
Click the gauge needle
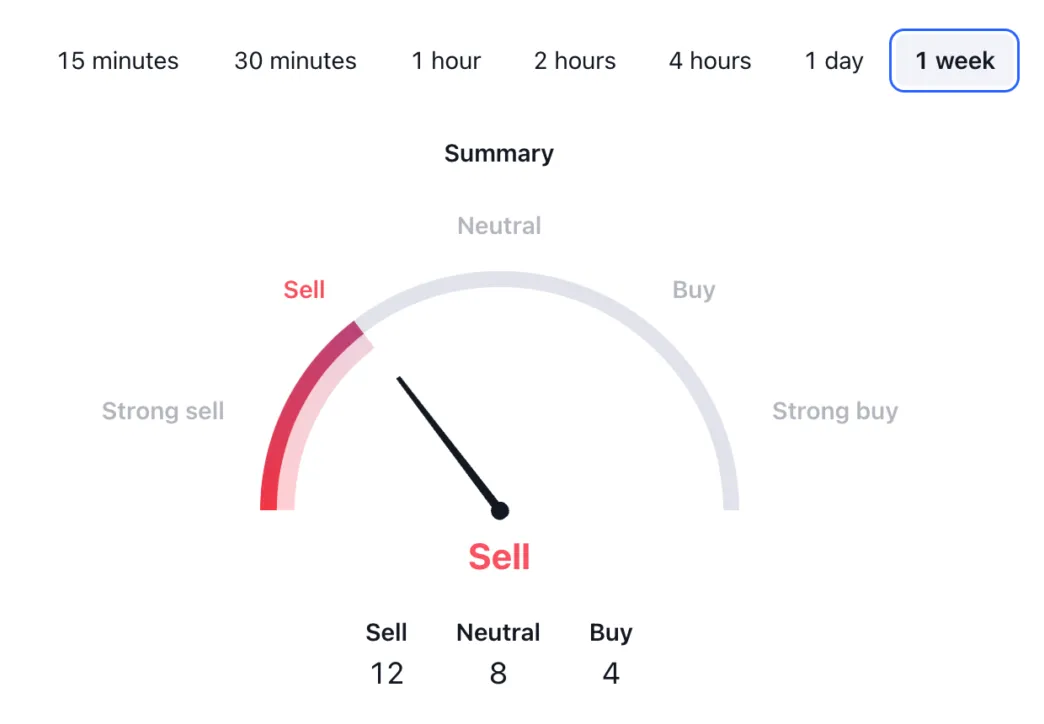pyautogui.click(x=448, y=443)
